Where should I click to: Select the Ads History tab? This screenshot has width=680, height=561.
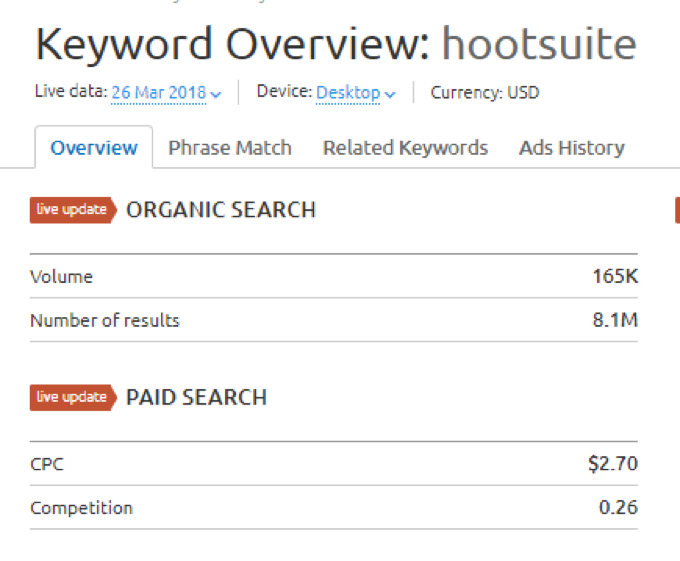tap(572, 148)
